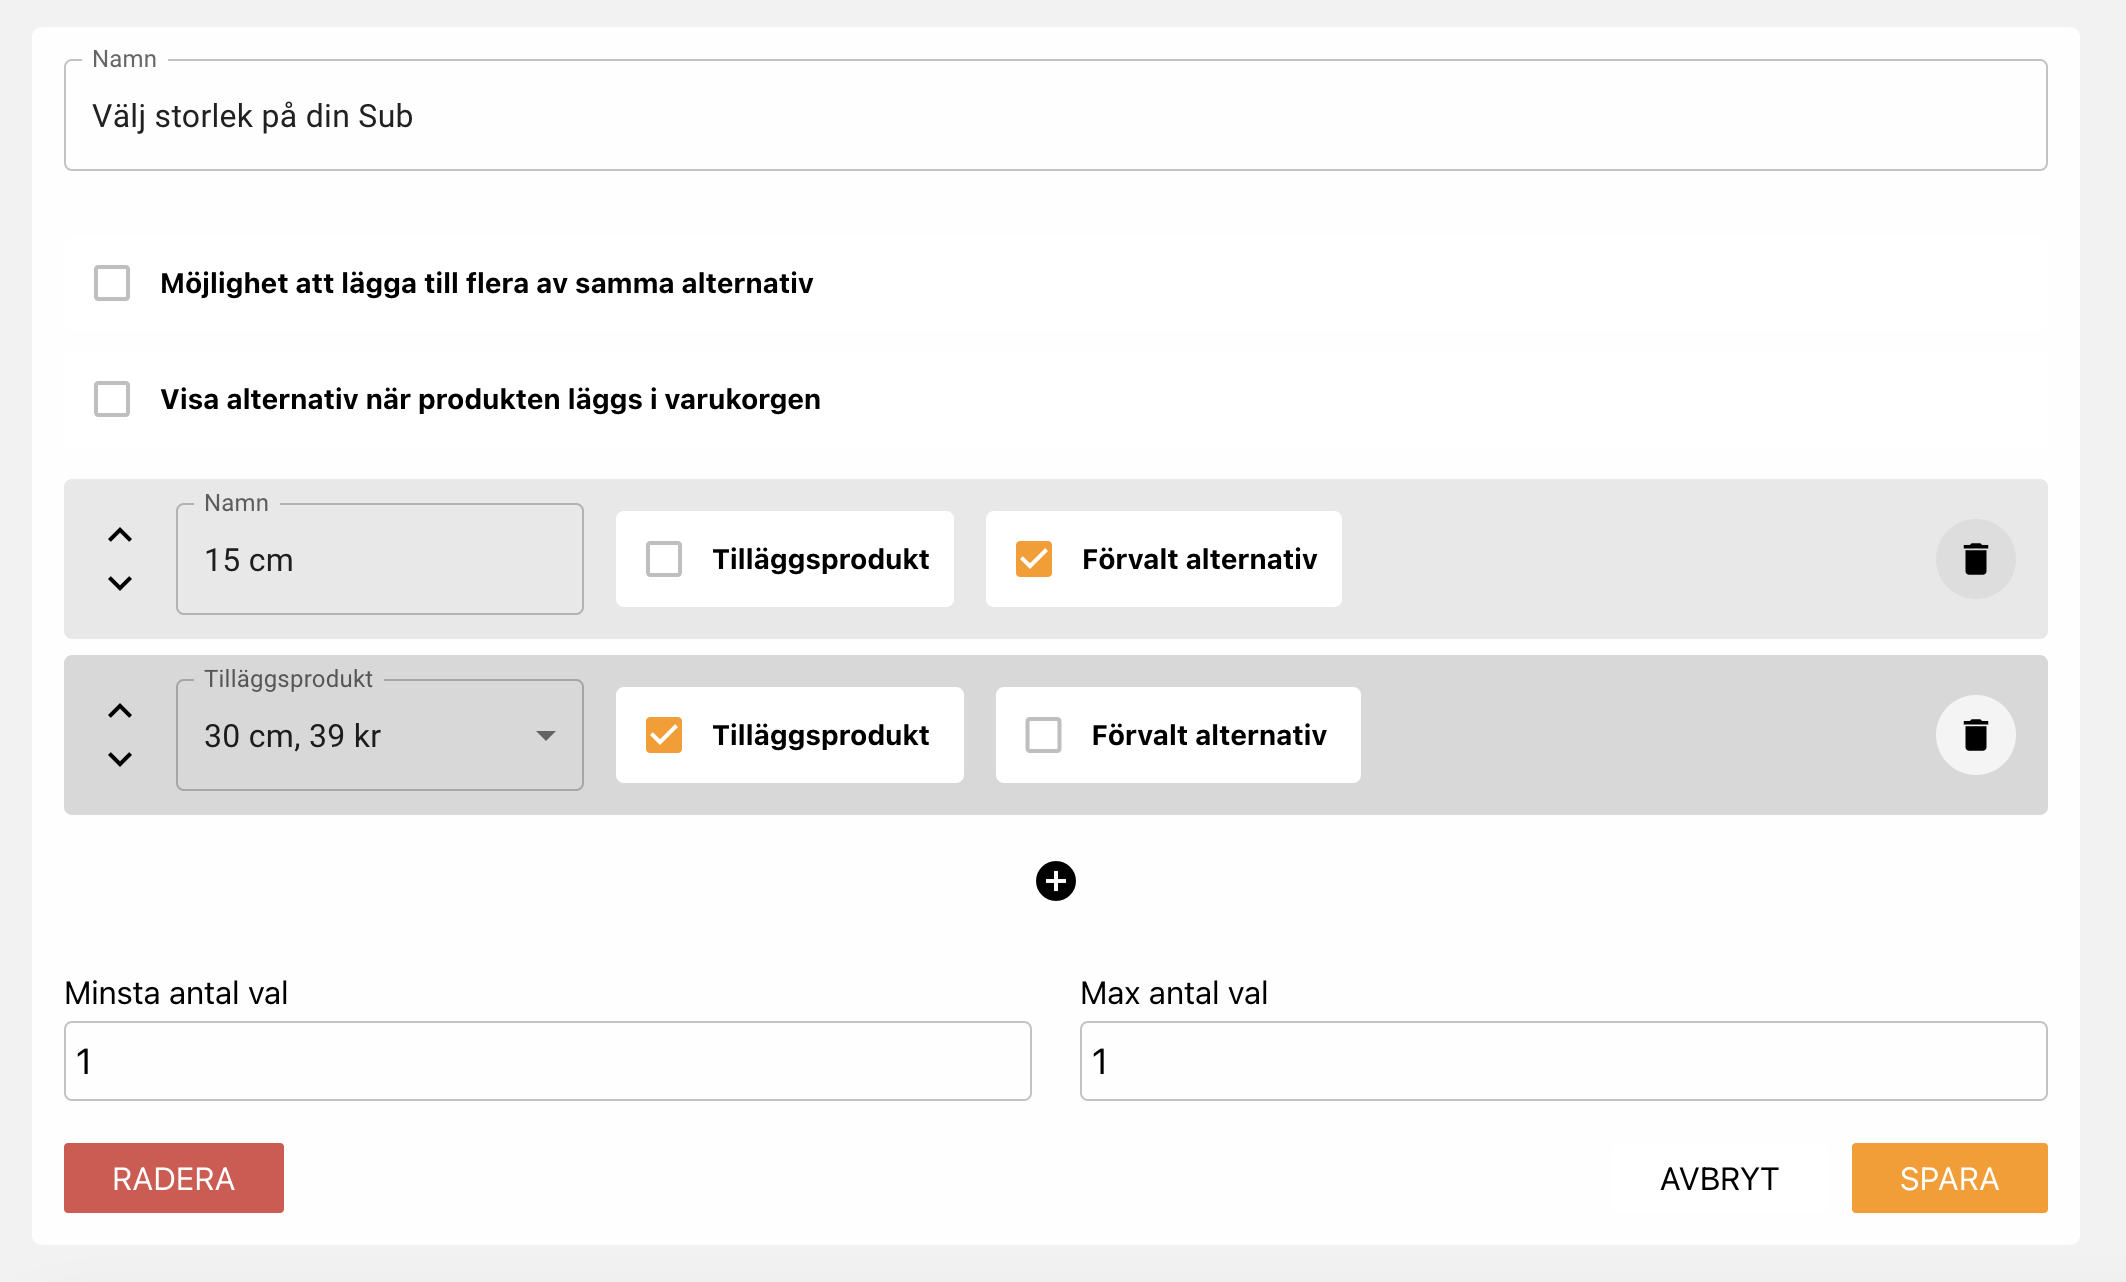Click the Minsta antal val input
The width and height of the screenshot is (2126, 1282).
(548, 1061)
